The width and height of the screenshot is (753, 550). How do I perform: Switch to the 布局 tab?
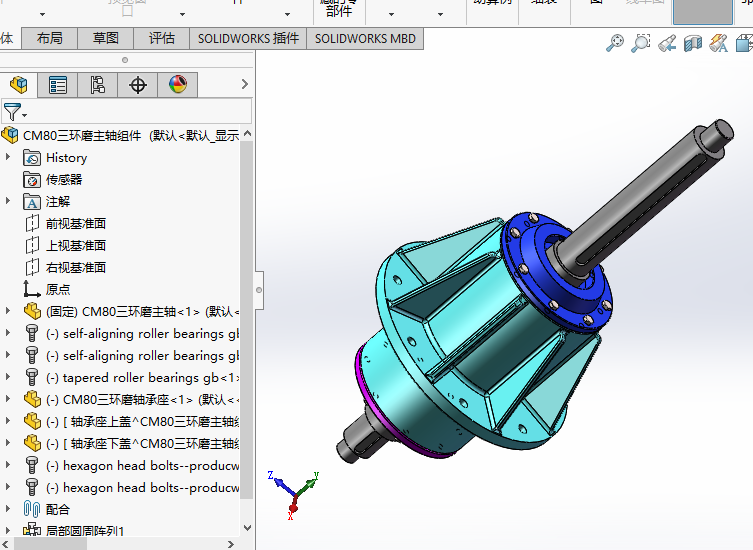tap(49, 38)
